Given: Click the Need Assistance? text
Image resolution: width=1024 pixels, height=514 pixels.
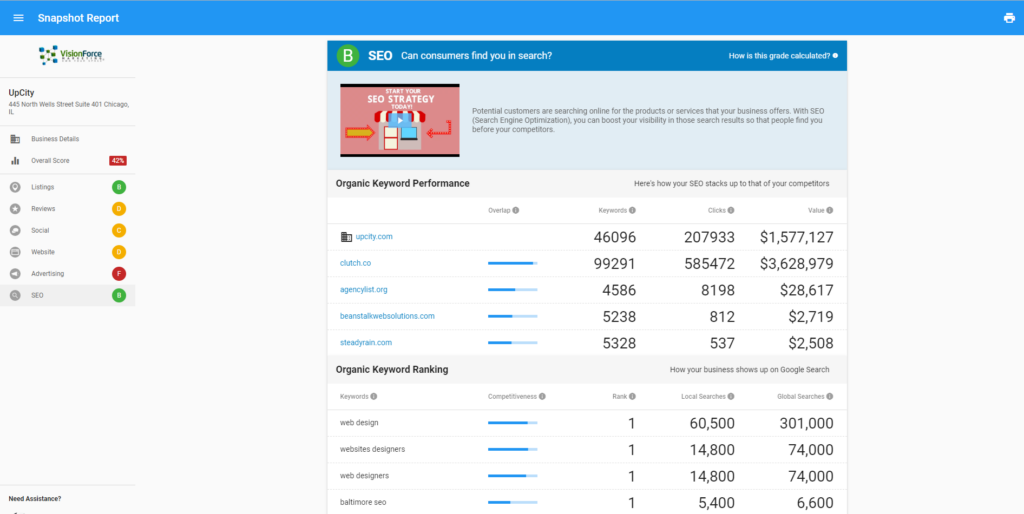Looking at the screenshot, I should (35, 499).
